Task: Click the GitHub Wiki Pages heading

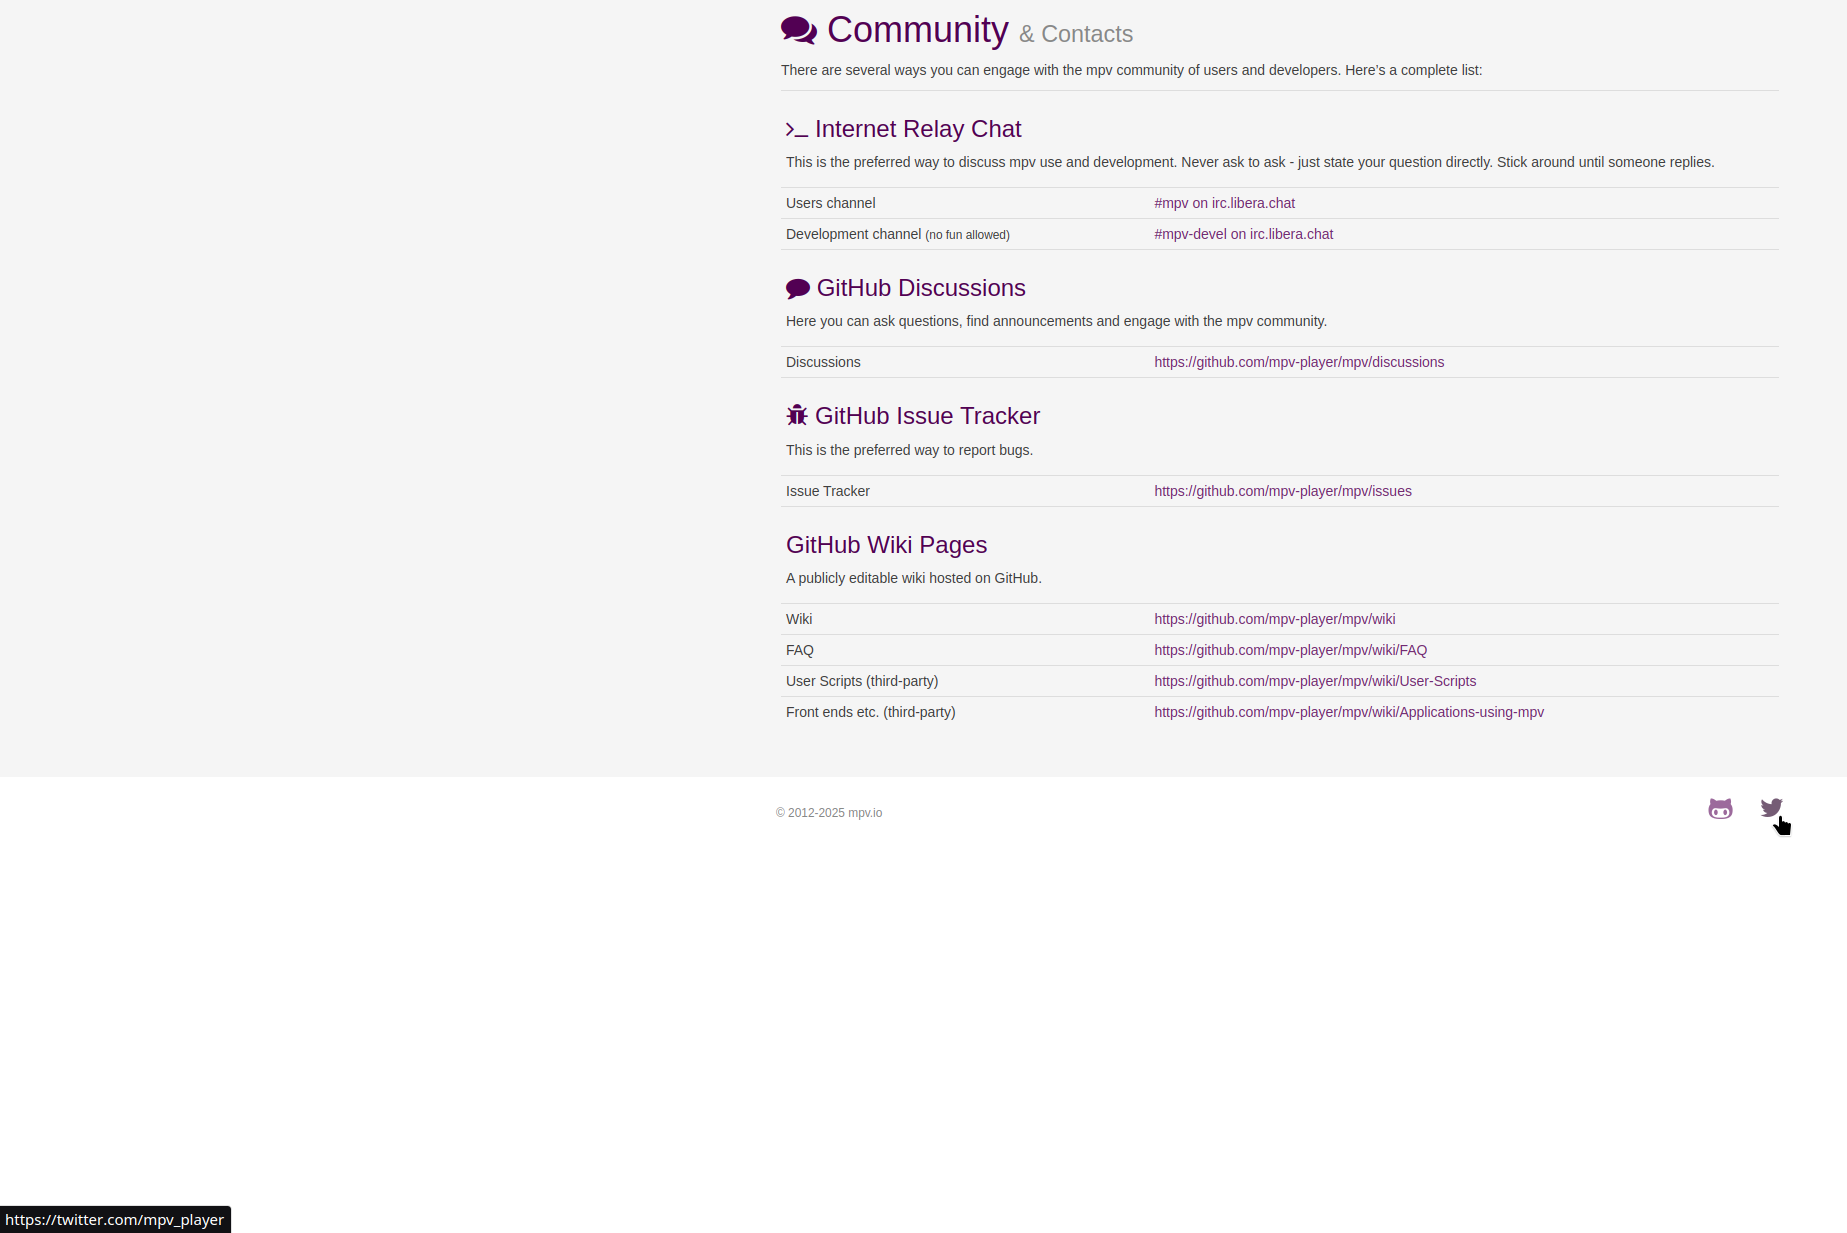Action: point(886,545)
